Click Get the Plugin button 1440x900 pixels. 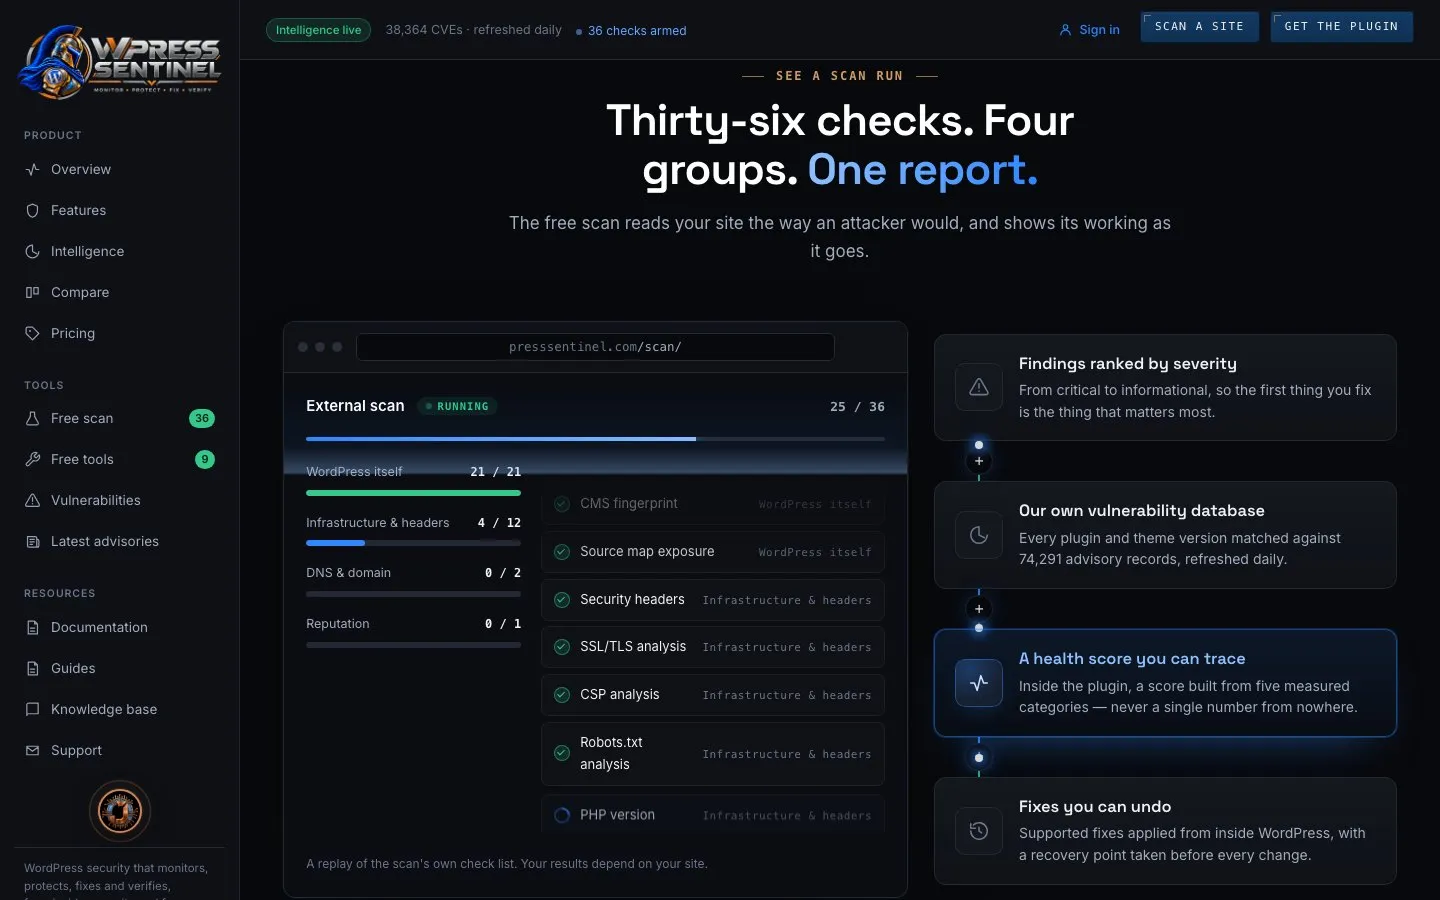(1341, 27)
